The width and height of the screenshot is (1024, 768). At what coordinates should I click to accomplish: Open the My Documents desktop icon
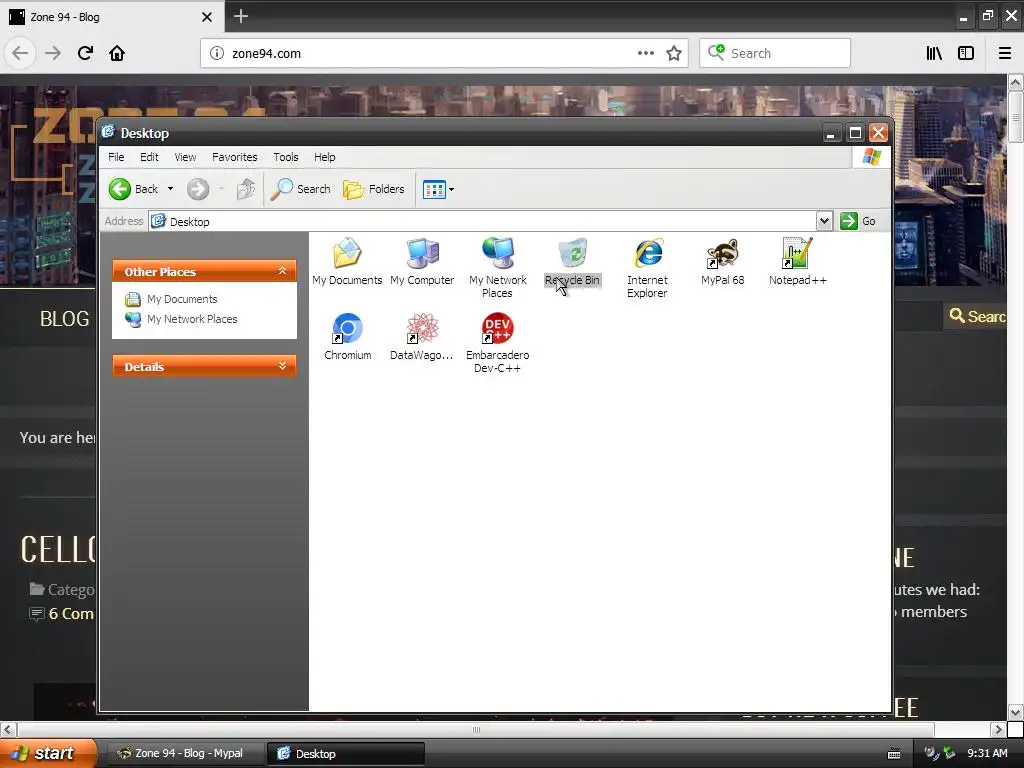click(347, 262)
